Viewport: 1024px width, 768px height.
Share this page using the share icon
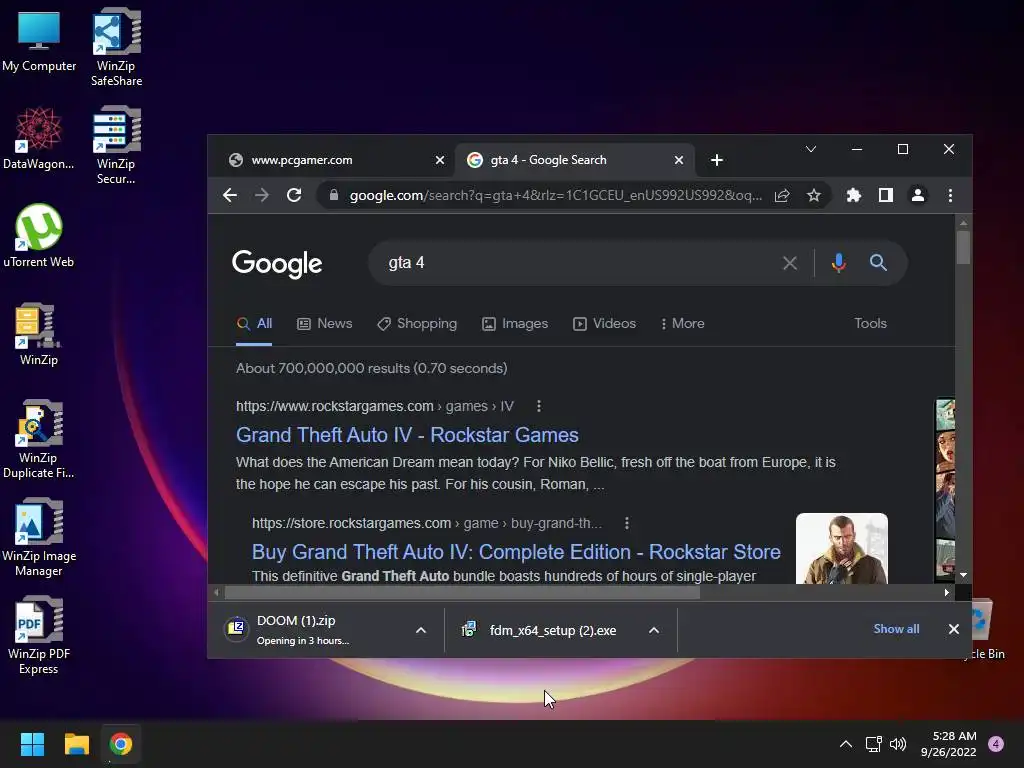[782, 195]
